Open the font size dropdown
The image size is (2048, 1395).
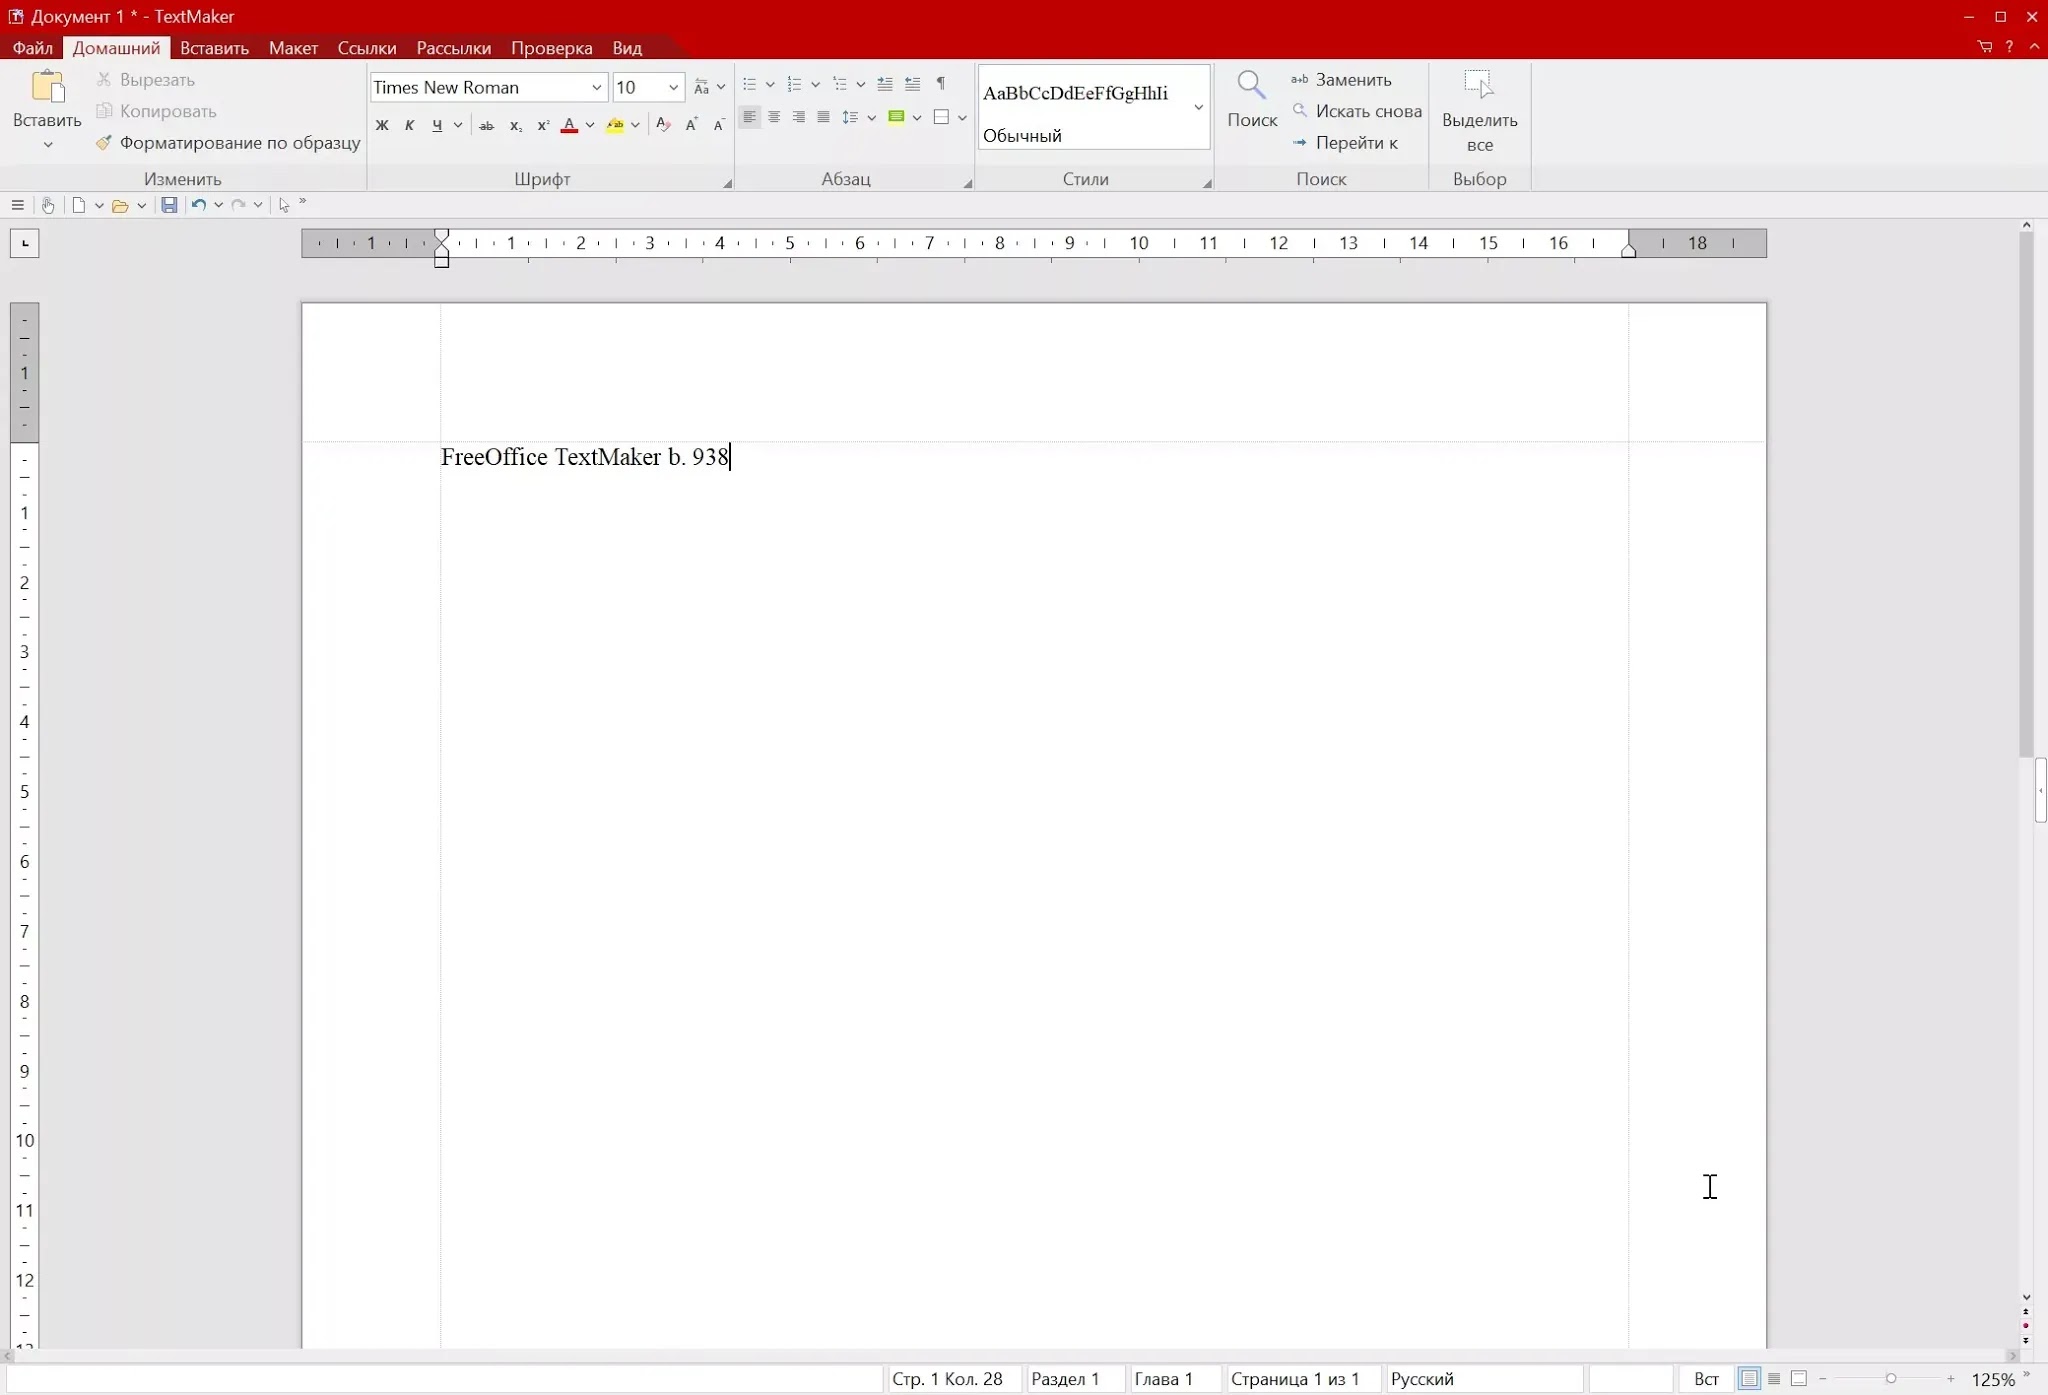tap(673, 88)
